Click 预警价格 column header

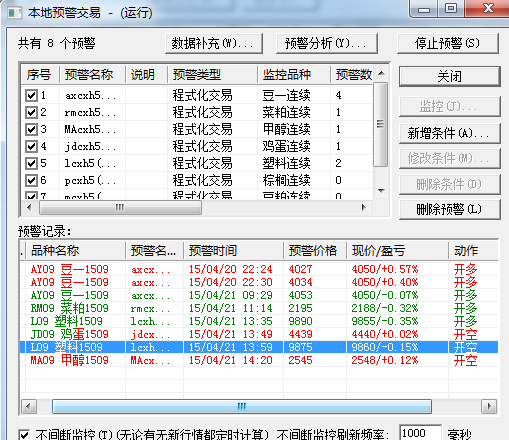(x=315, y=250)
